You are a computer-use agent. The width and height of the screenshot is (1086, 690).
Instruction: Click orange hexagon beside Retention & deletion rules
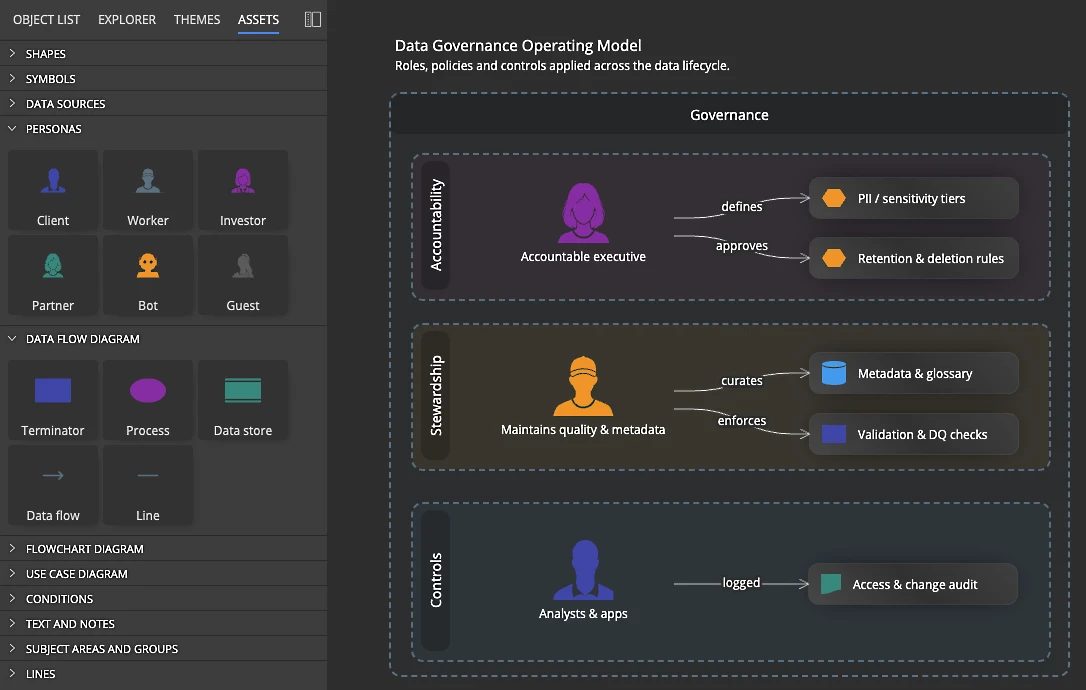coord(834,258)
